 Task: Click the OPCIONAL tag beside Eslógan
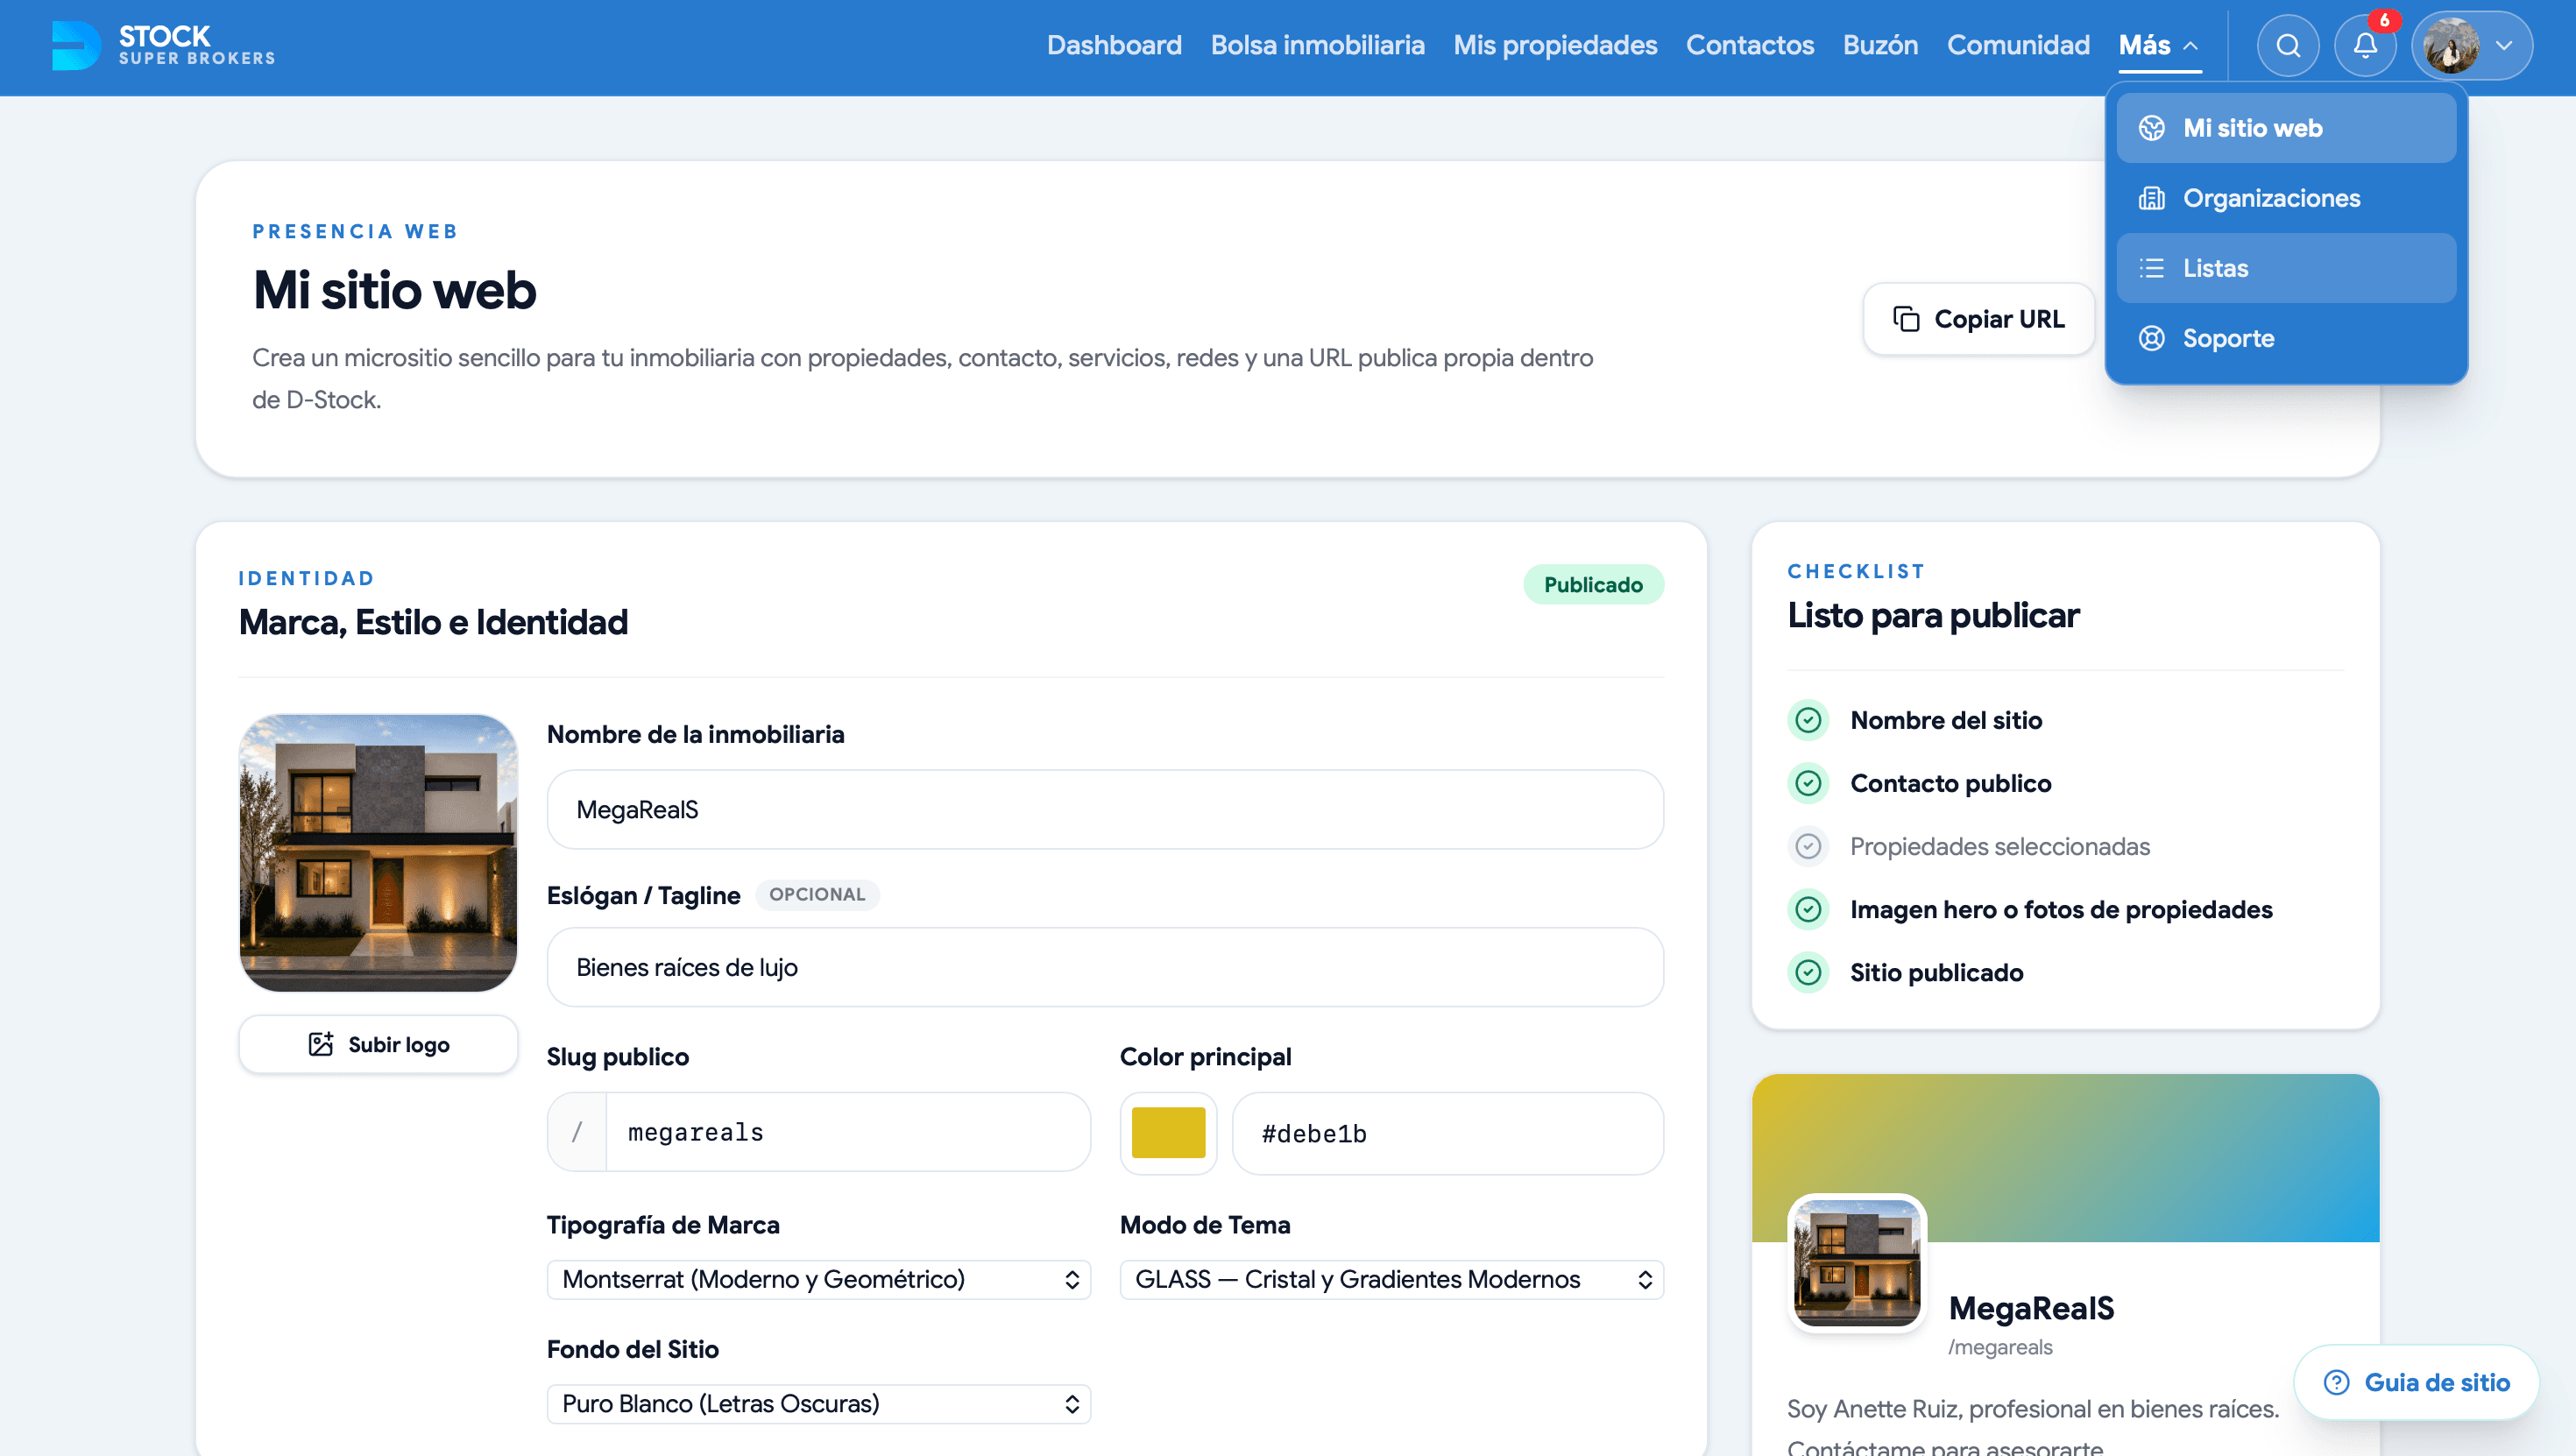(x=817, y=895)
